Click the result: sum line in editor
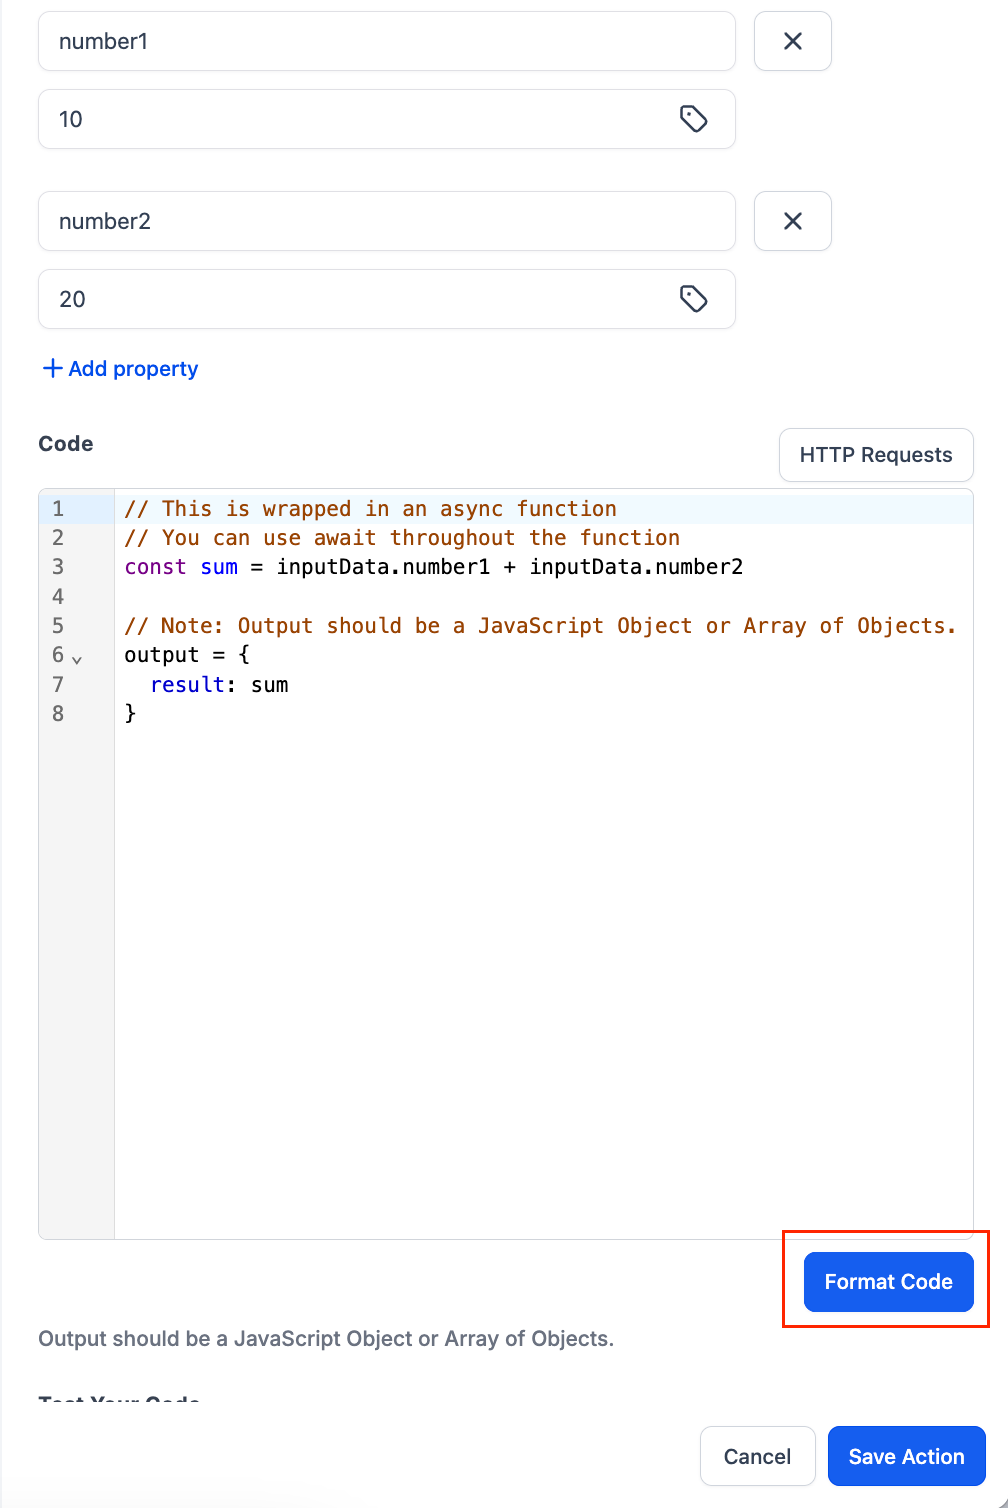This screenshot has height=1508, width=1008. click(x=219, y=685)
